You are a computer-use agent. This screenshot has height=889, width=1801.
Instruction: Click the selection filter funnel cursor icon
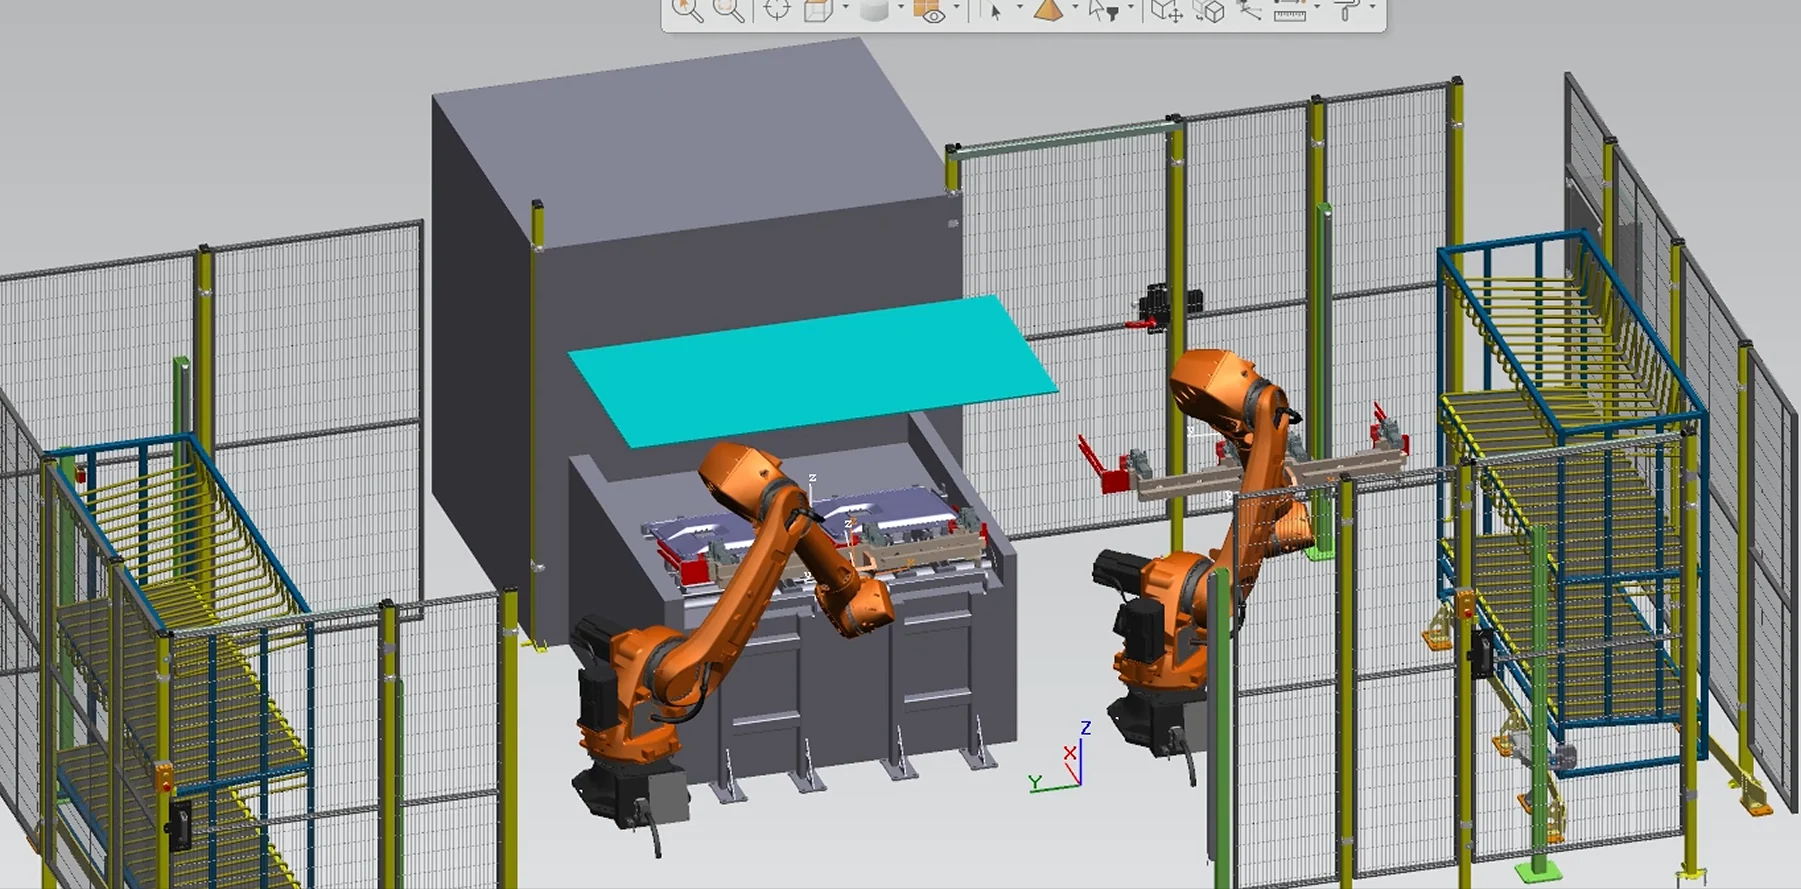click(1103, 10)
